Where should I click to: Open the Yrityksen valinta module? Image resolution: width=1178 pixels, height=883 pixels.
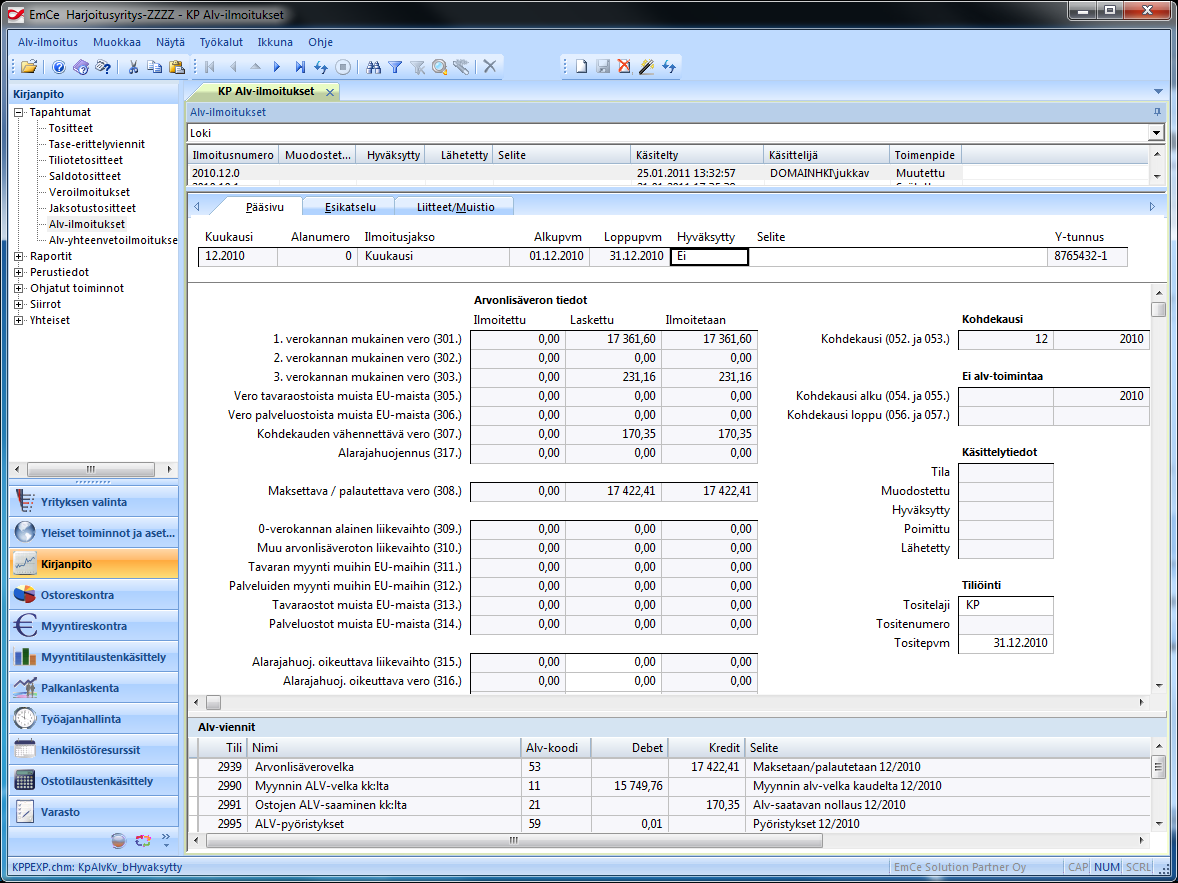pyautogui.click(x=94, y=502)
